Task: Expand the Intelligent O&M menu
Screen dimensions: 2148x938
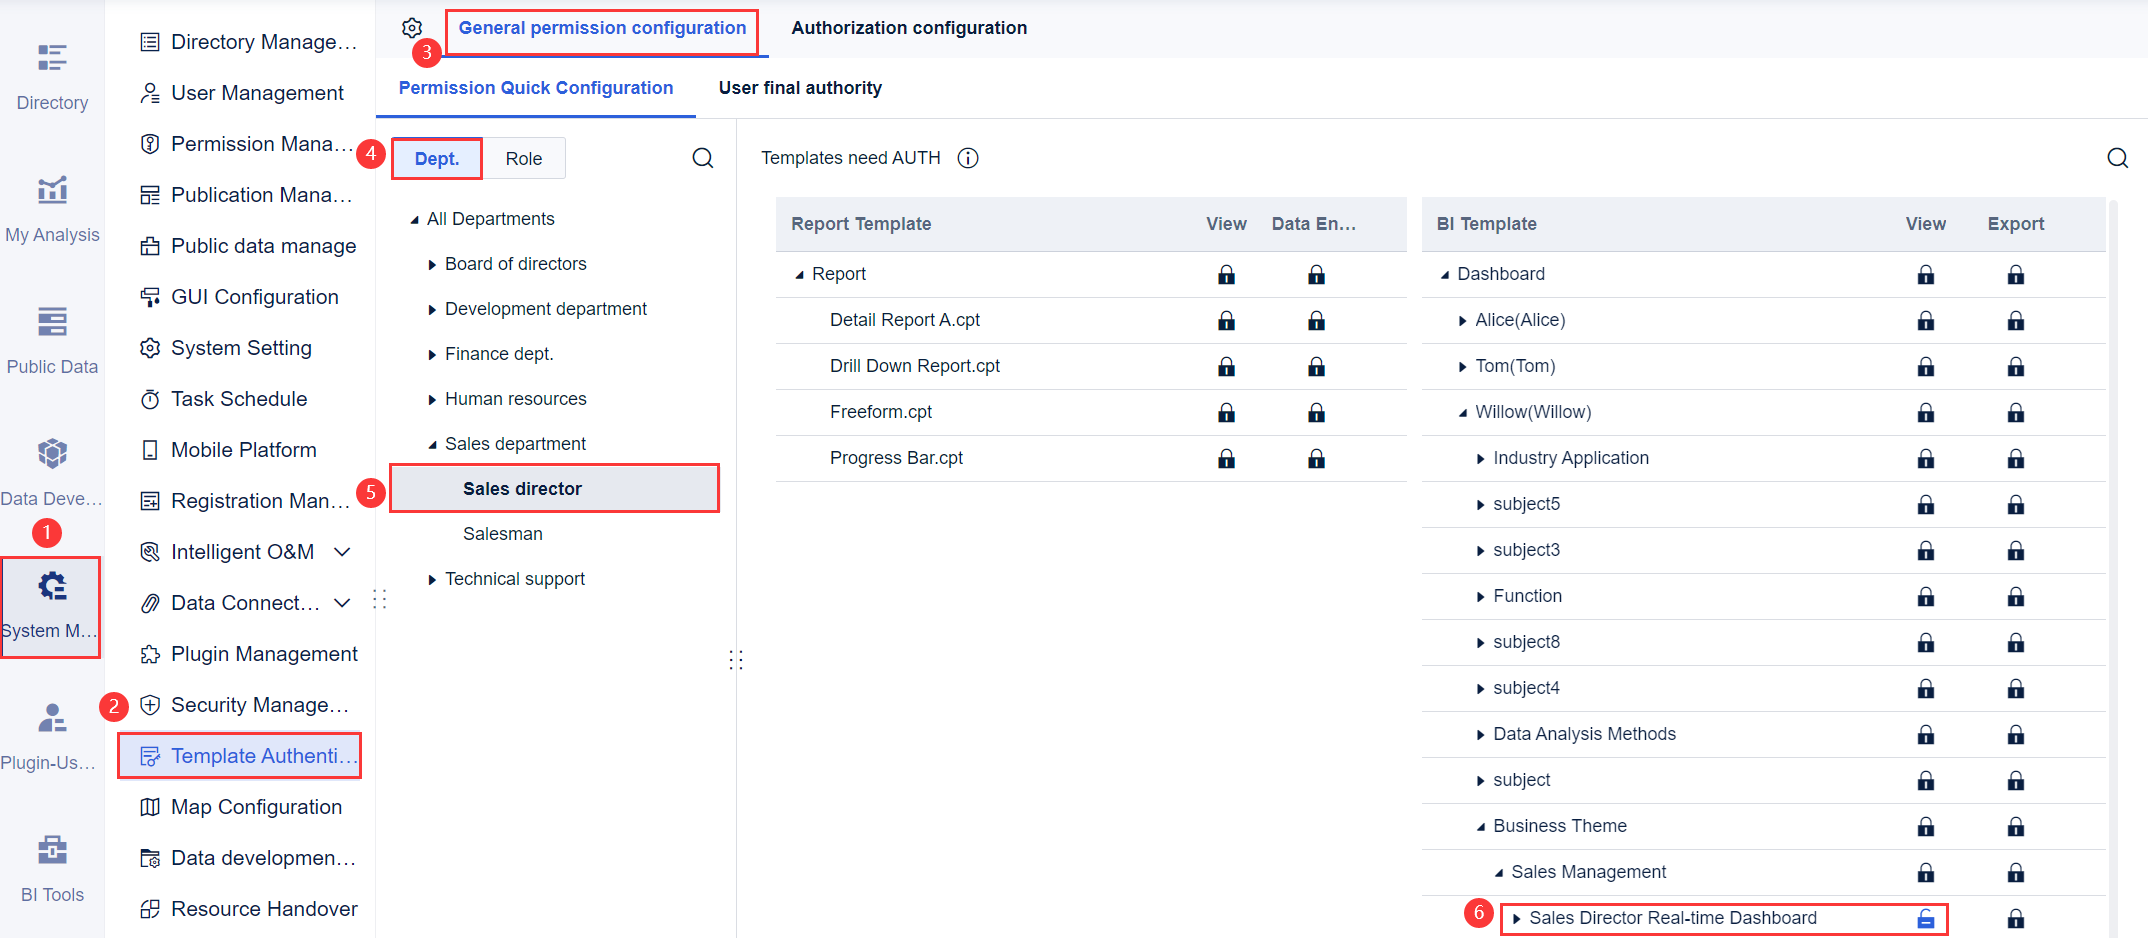Action: (x=343, y=551)
